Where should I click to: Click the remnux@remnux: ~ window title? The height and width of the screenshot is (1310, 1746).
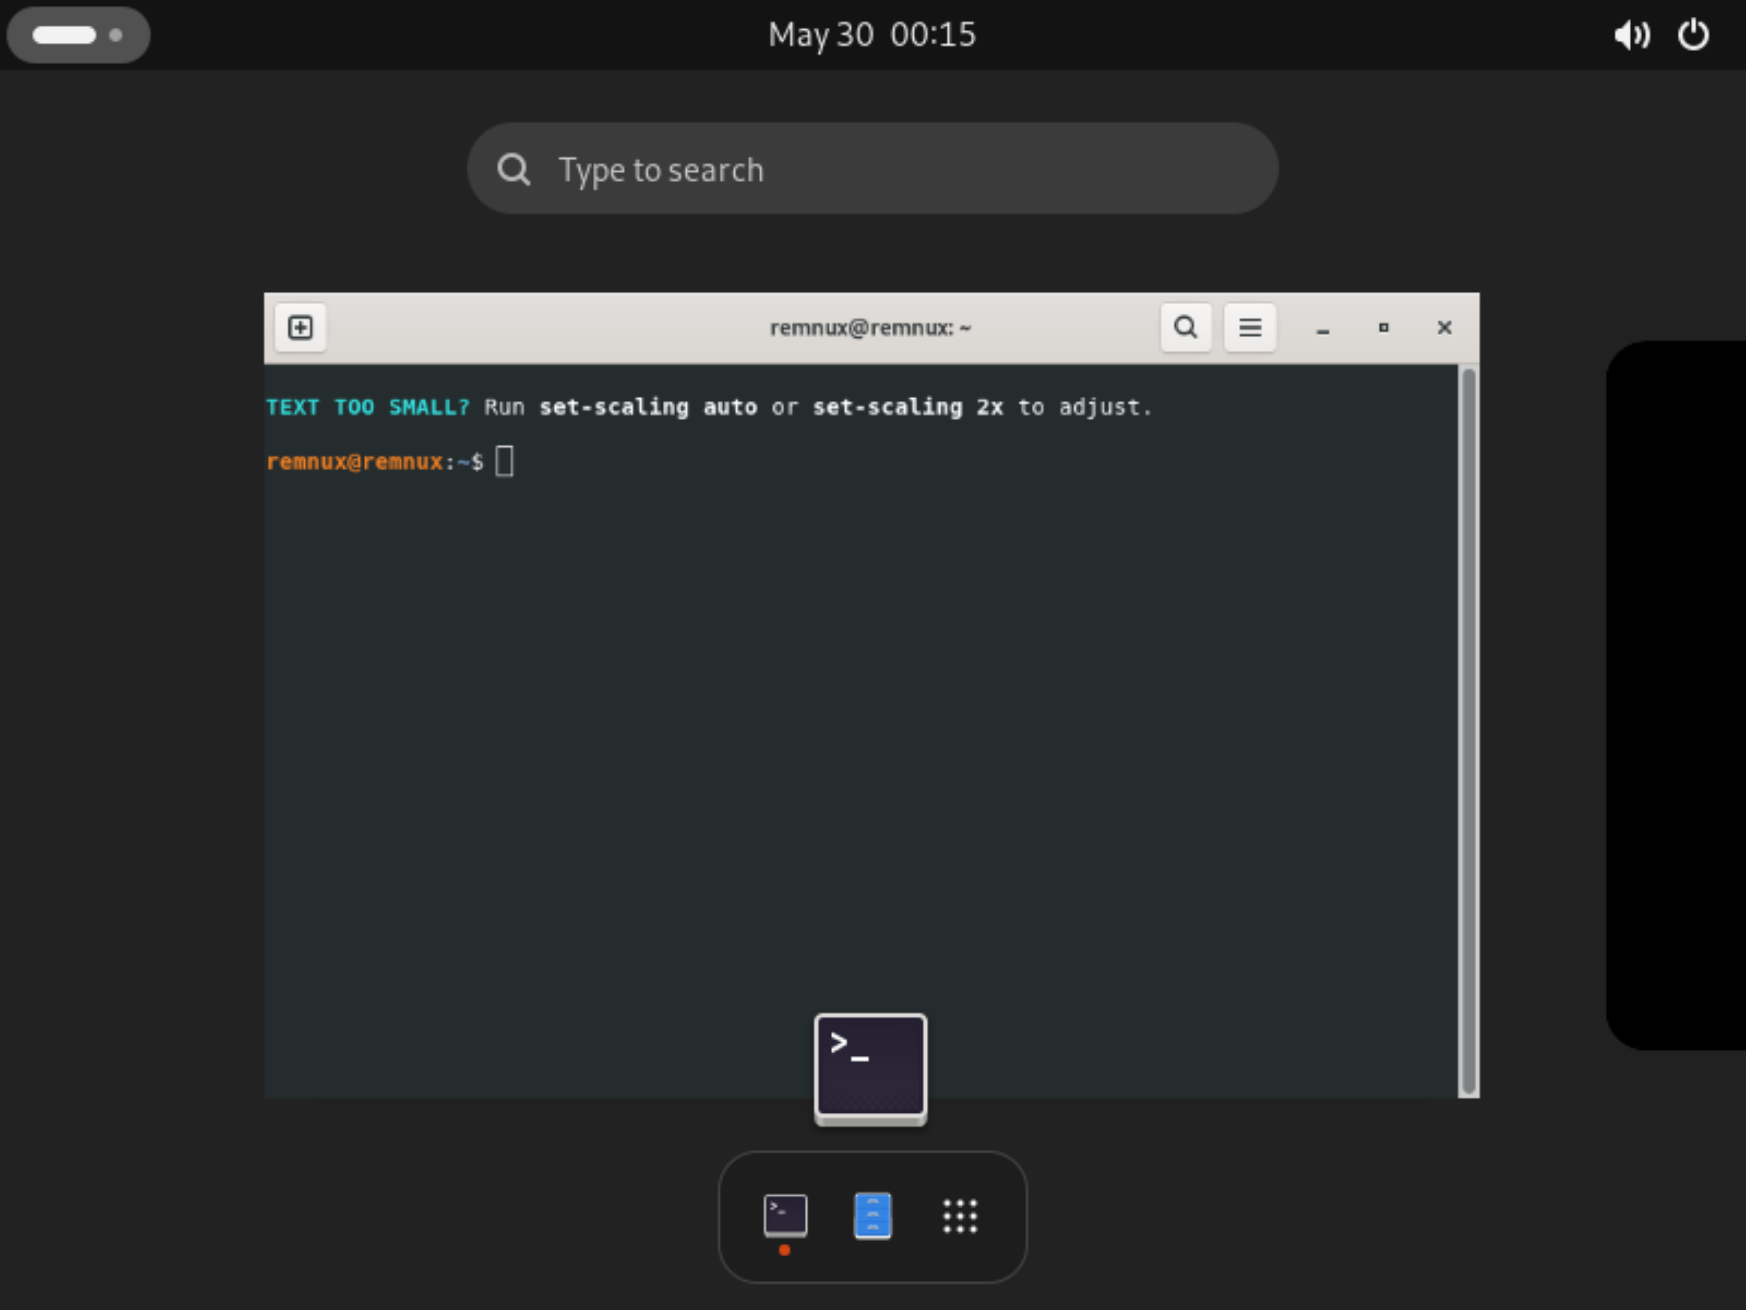pos(870,328)
